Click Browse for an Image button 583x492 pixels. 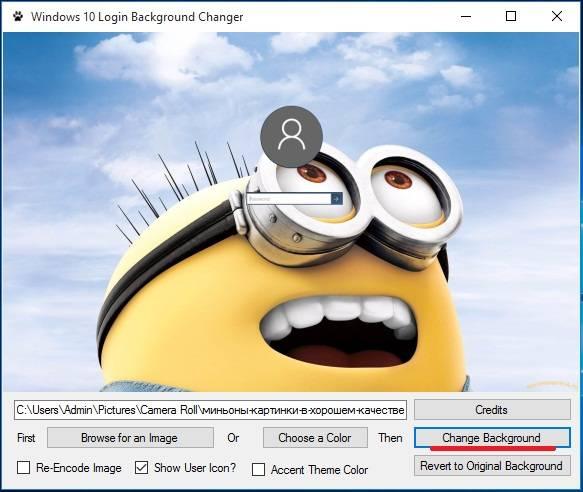point(130,438)
